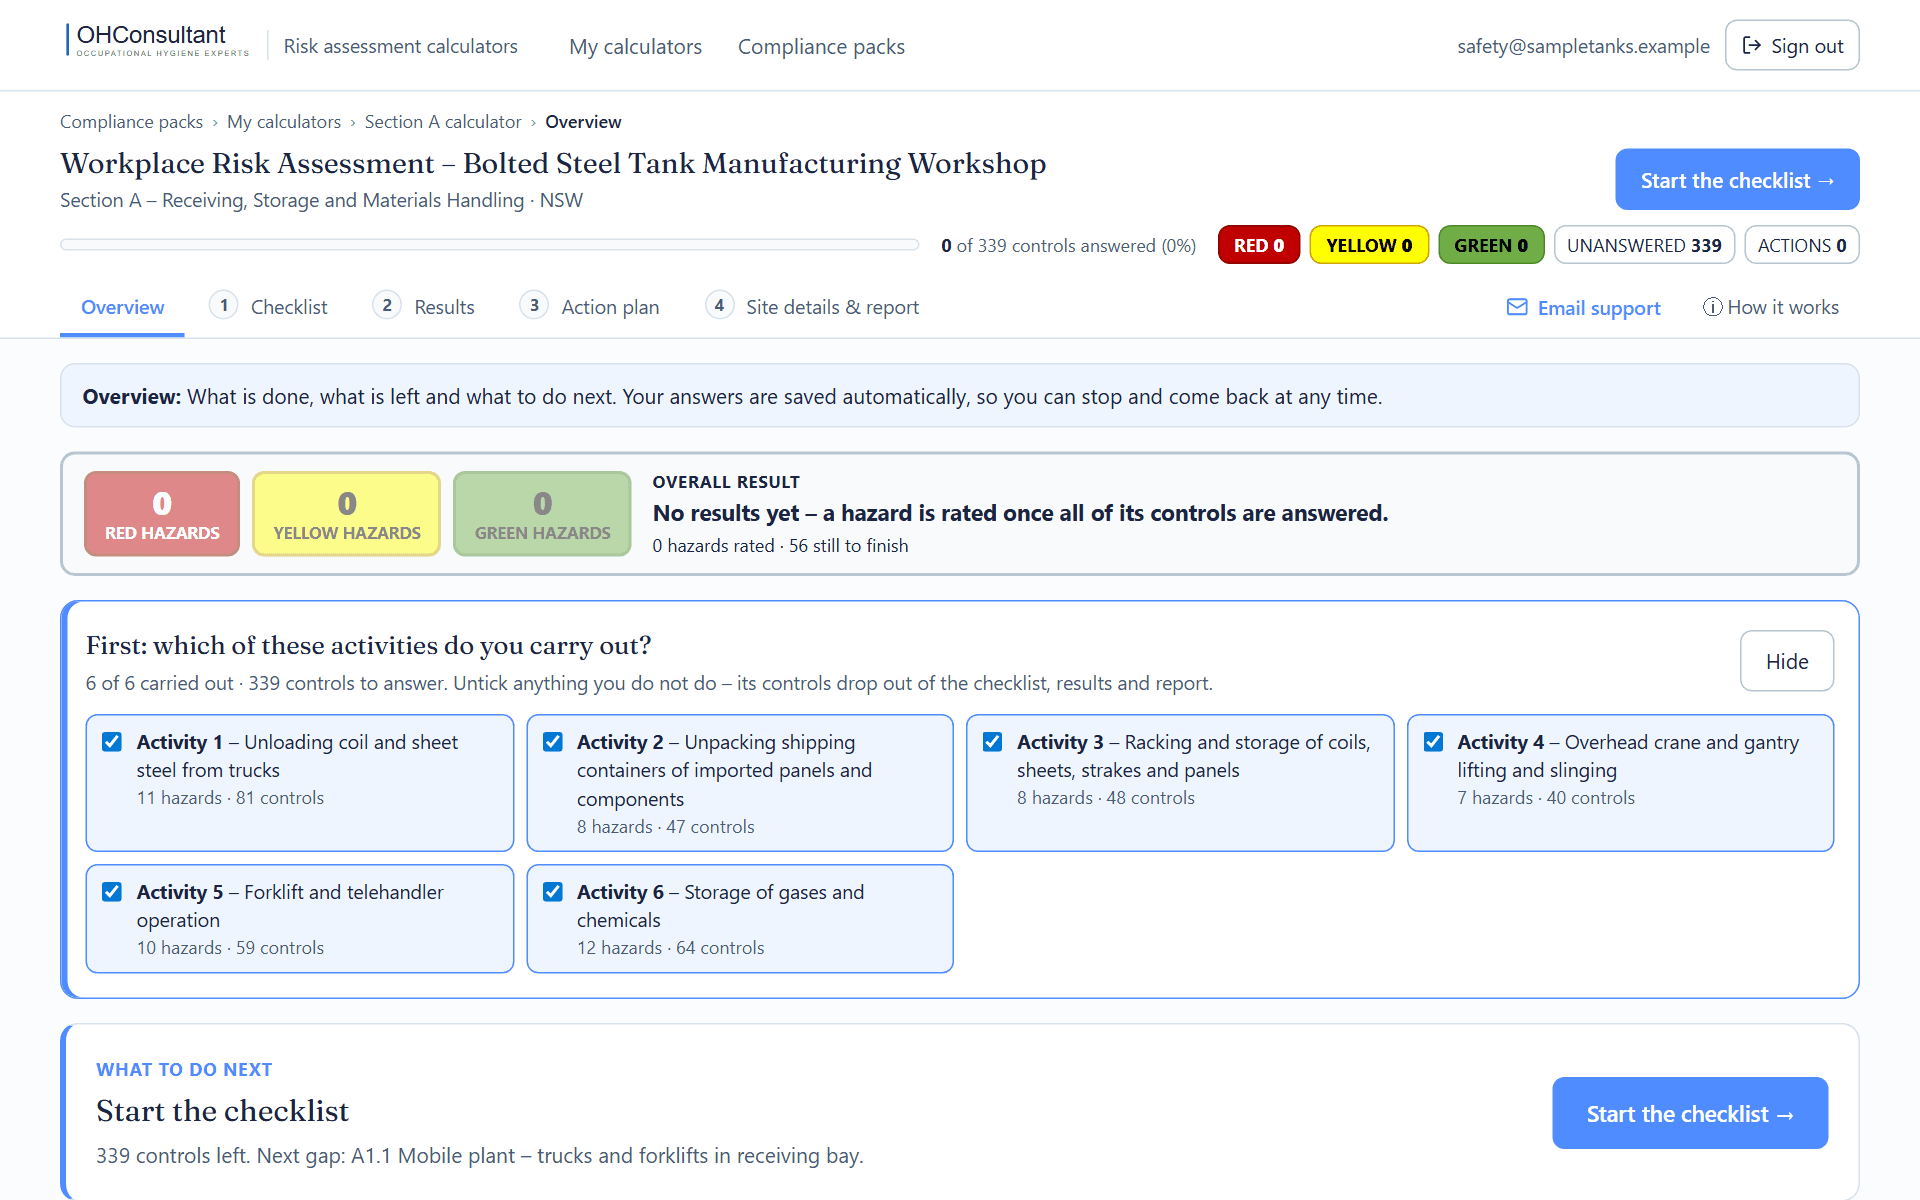Screen dimensions: 1920x1200
Task: Untick Activity 3 Racking and storage checkbox
Action: click(993, 742)
